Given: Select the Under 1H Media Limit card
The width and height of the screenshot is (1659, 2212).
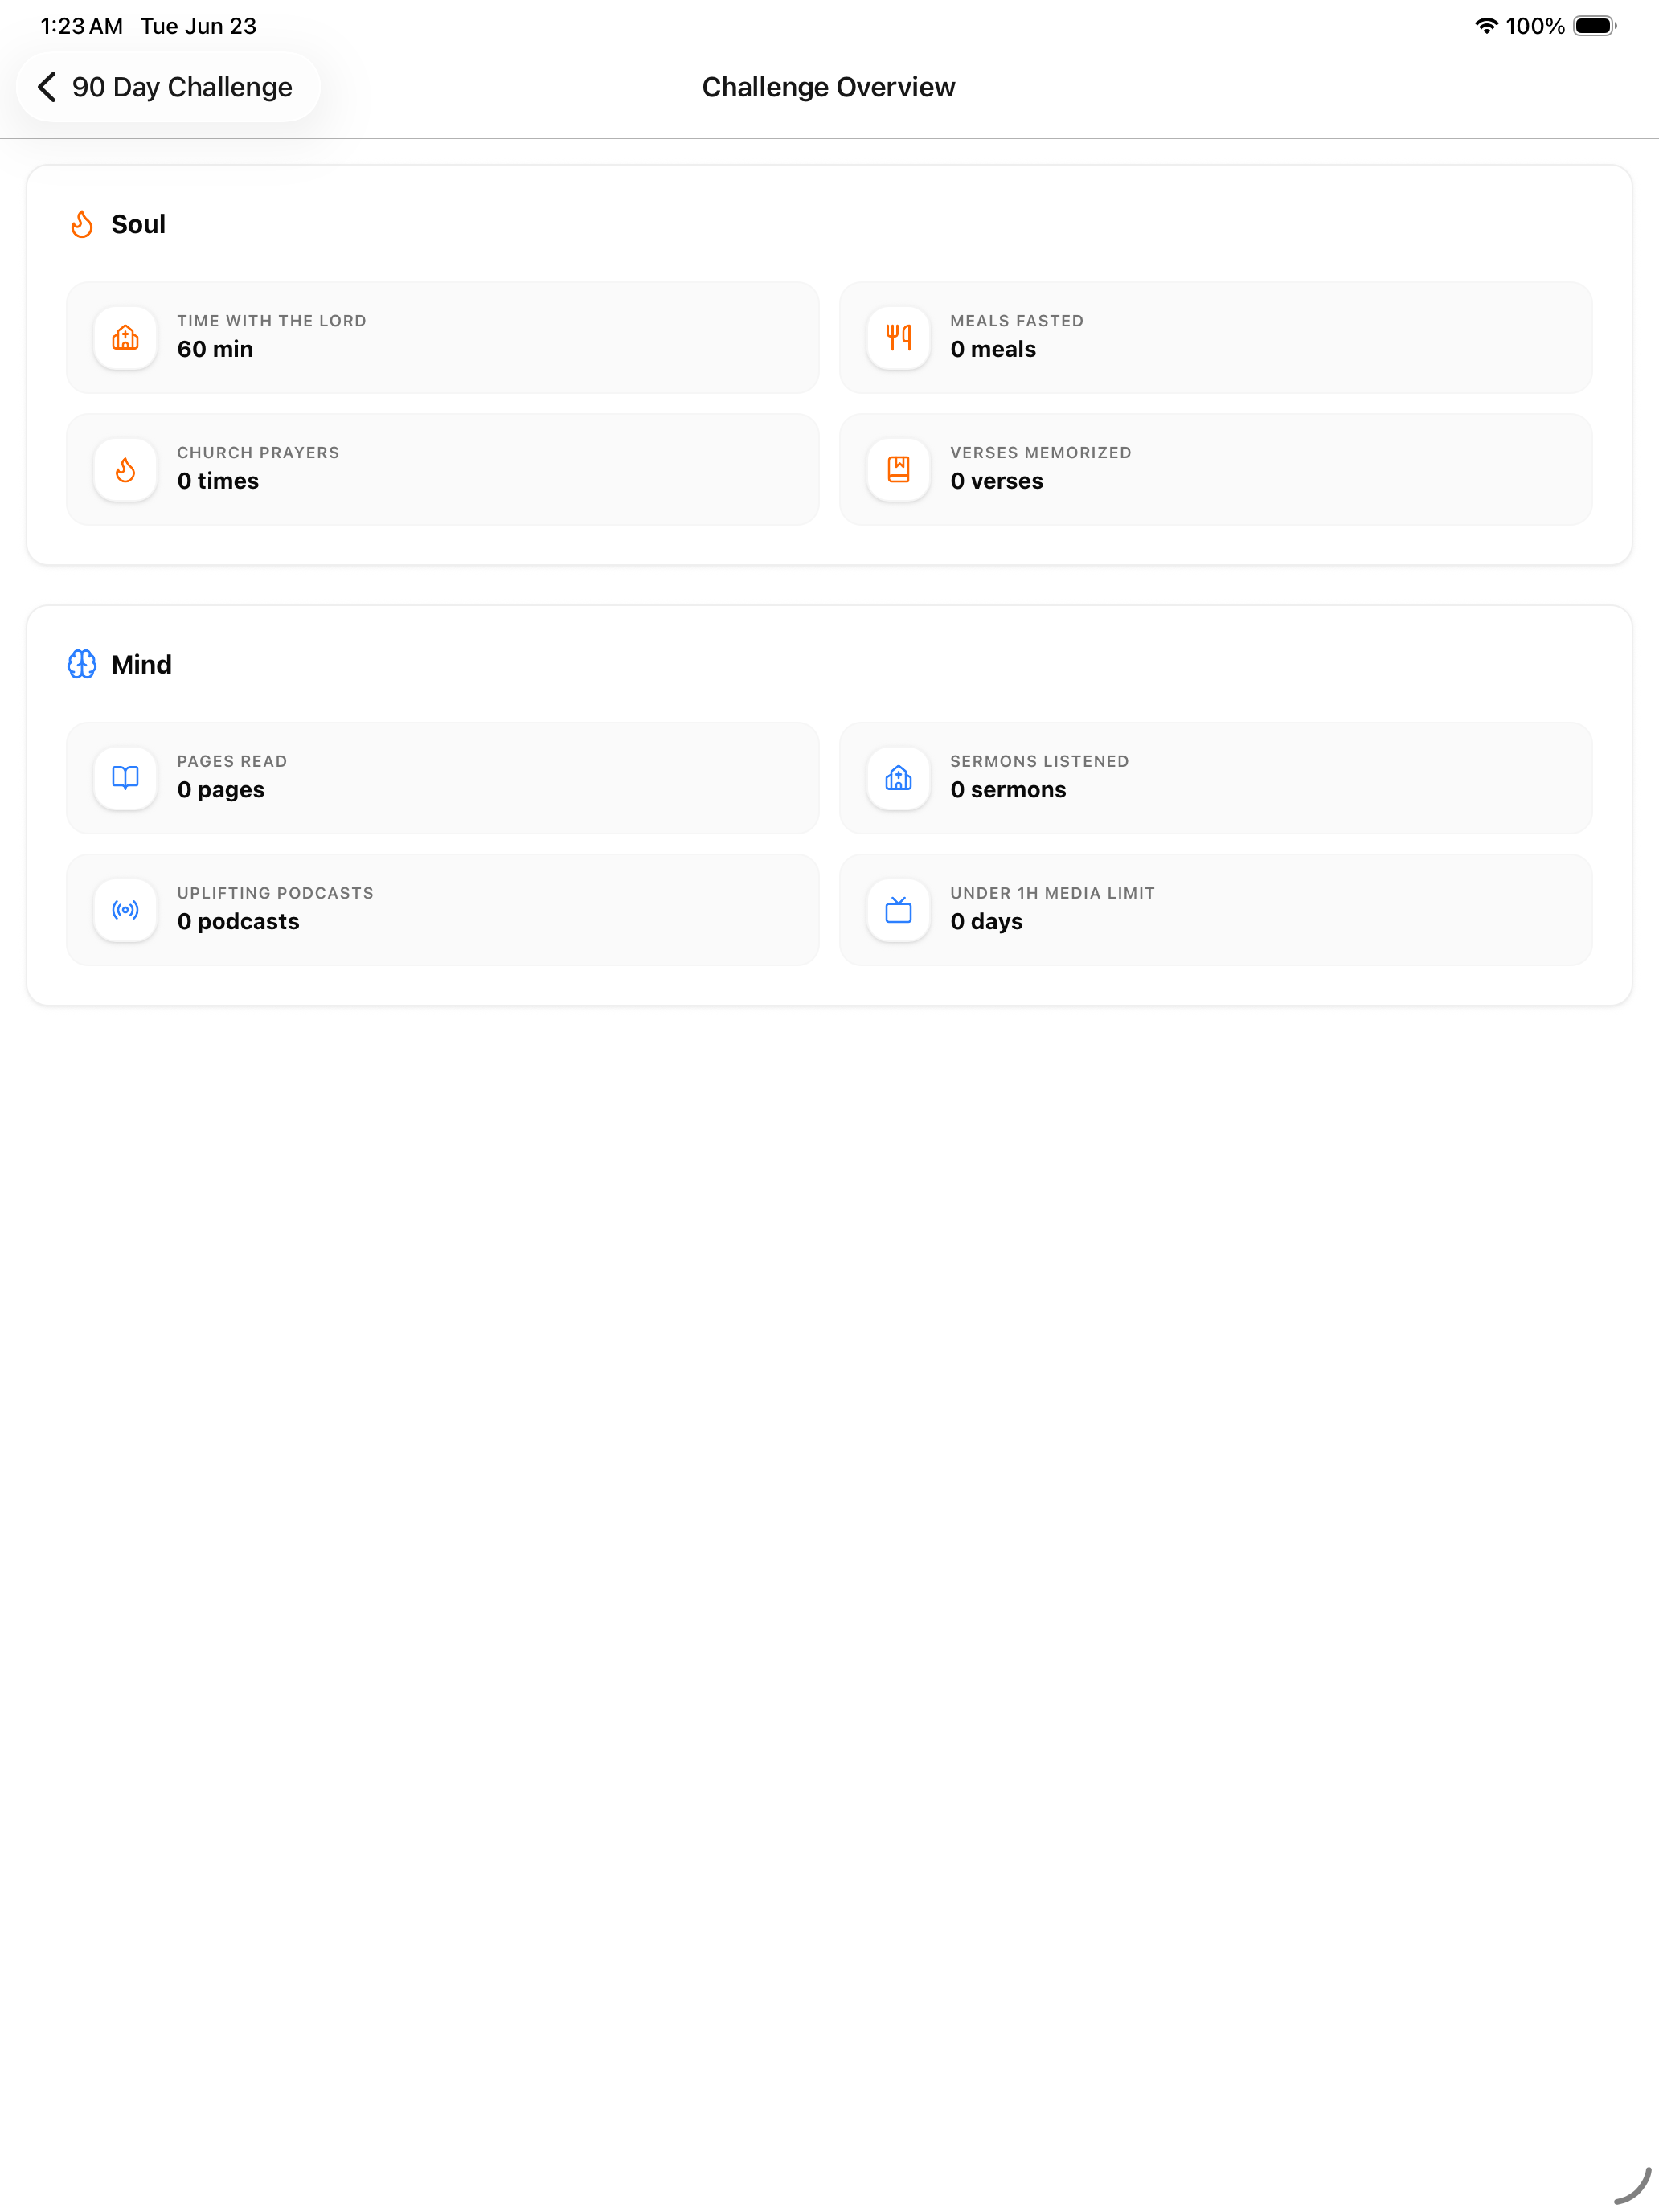Looking at the screenshot, I should pyautogui.click(x=1215, y=910).
